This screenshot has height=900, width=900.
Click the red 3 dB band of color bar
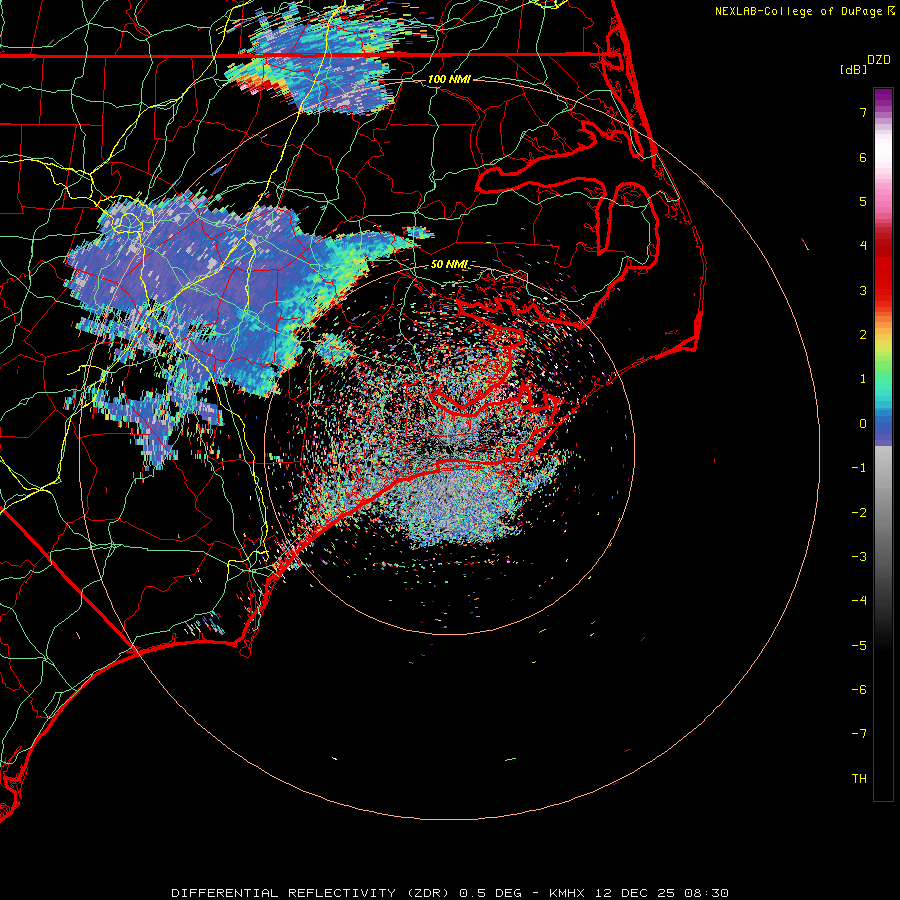(883, 290)
